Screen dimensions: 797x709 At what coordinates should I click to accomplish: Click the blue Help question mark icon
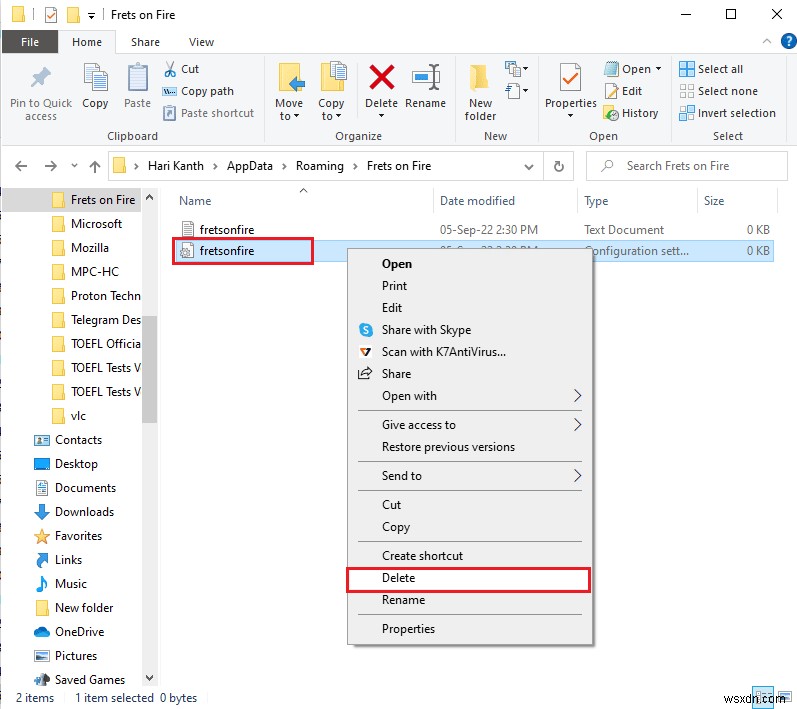pos(788,41)
